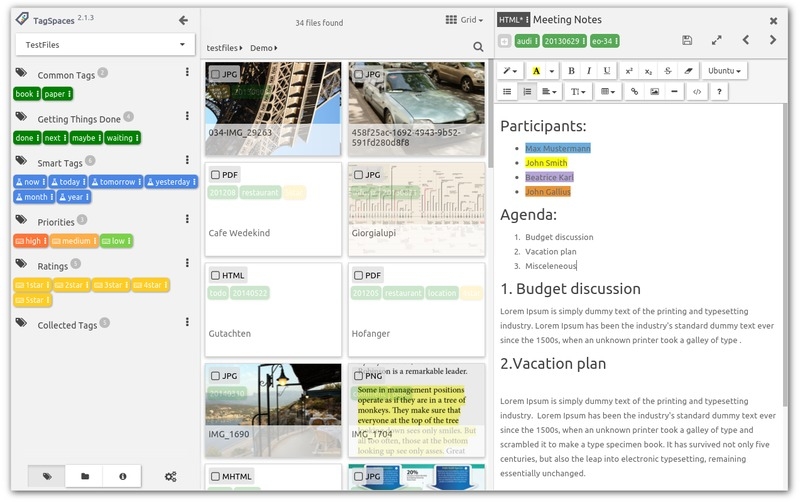Click the book tag

[x=27, y=94]
